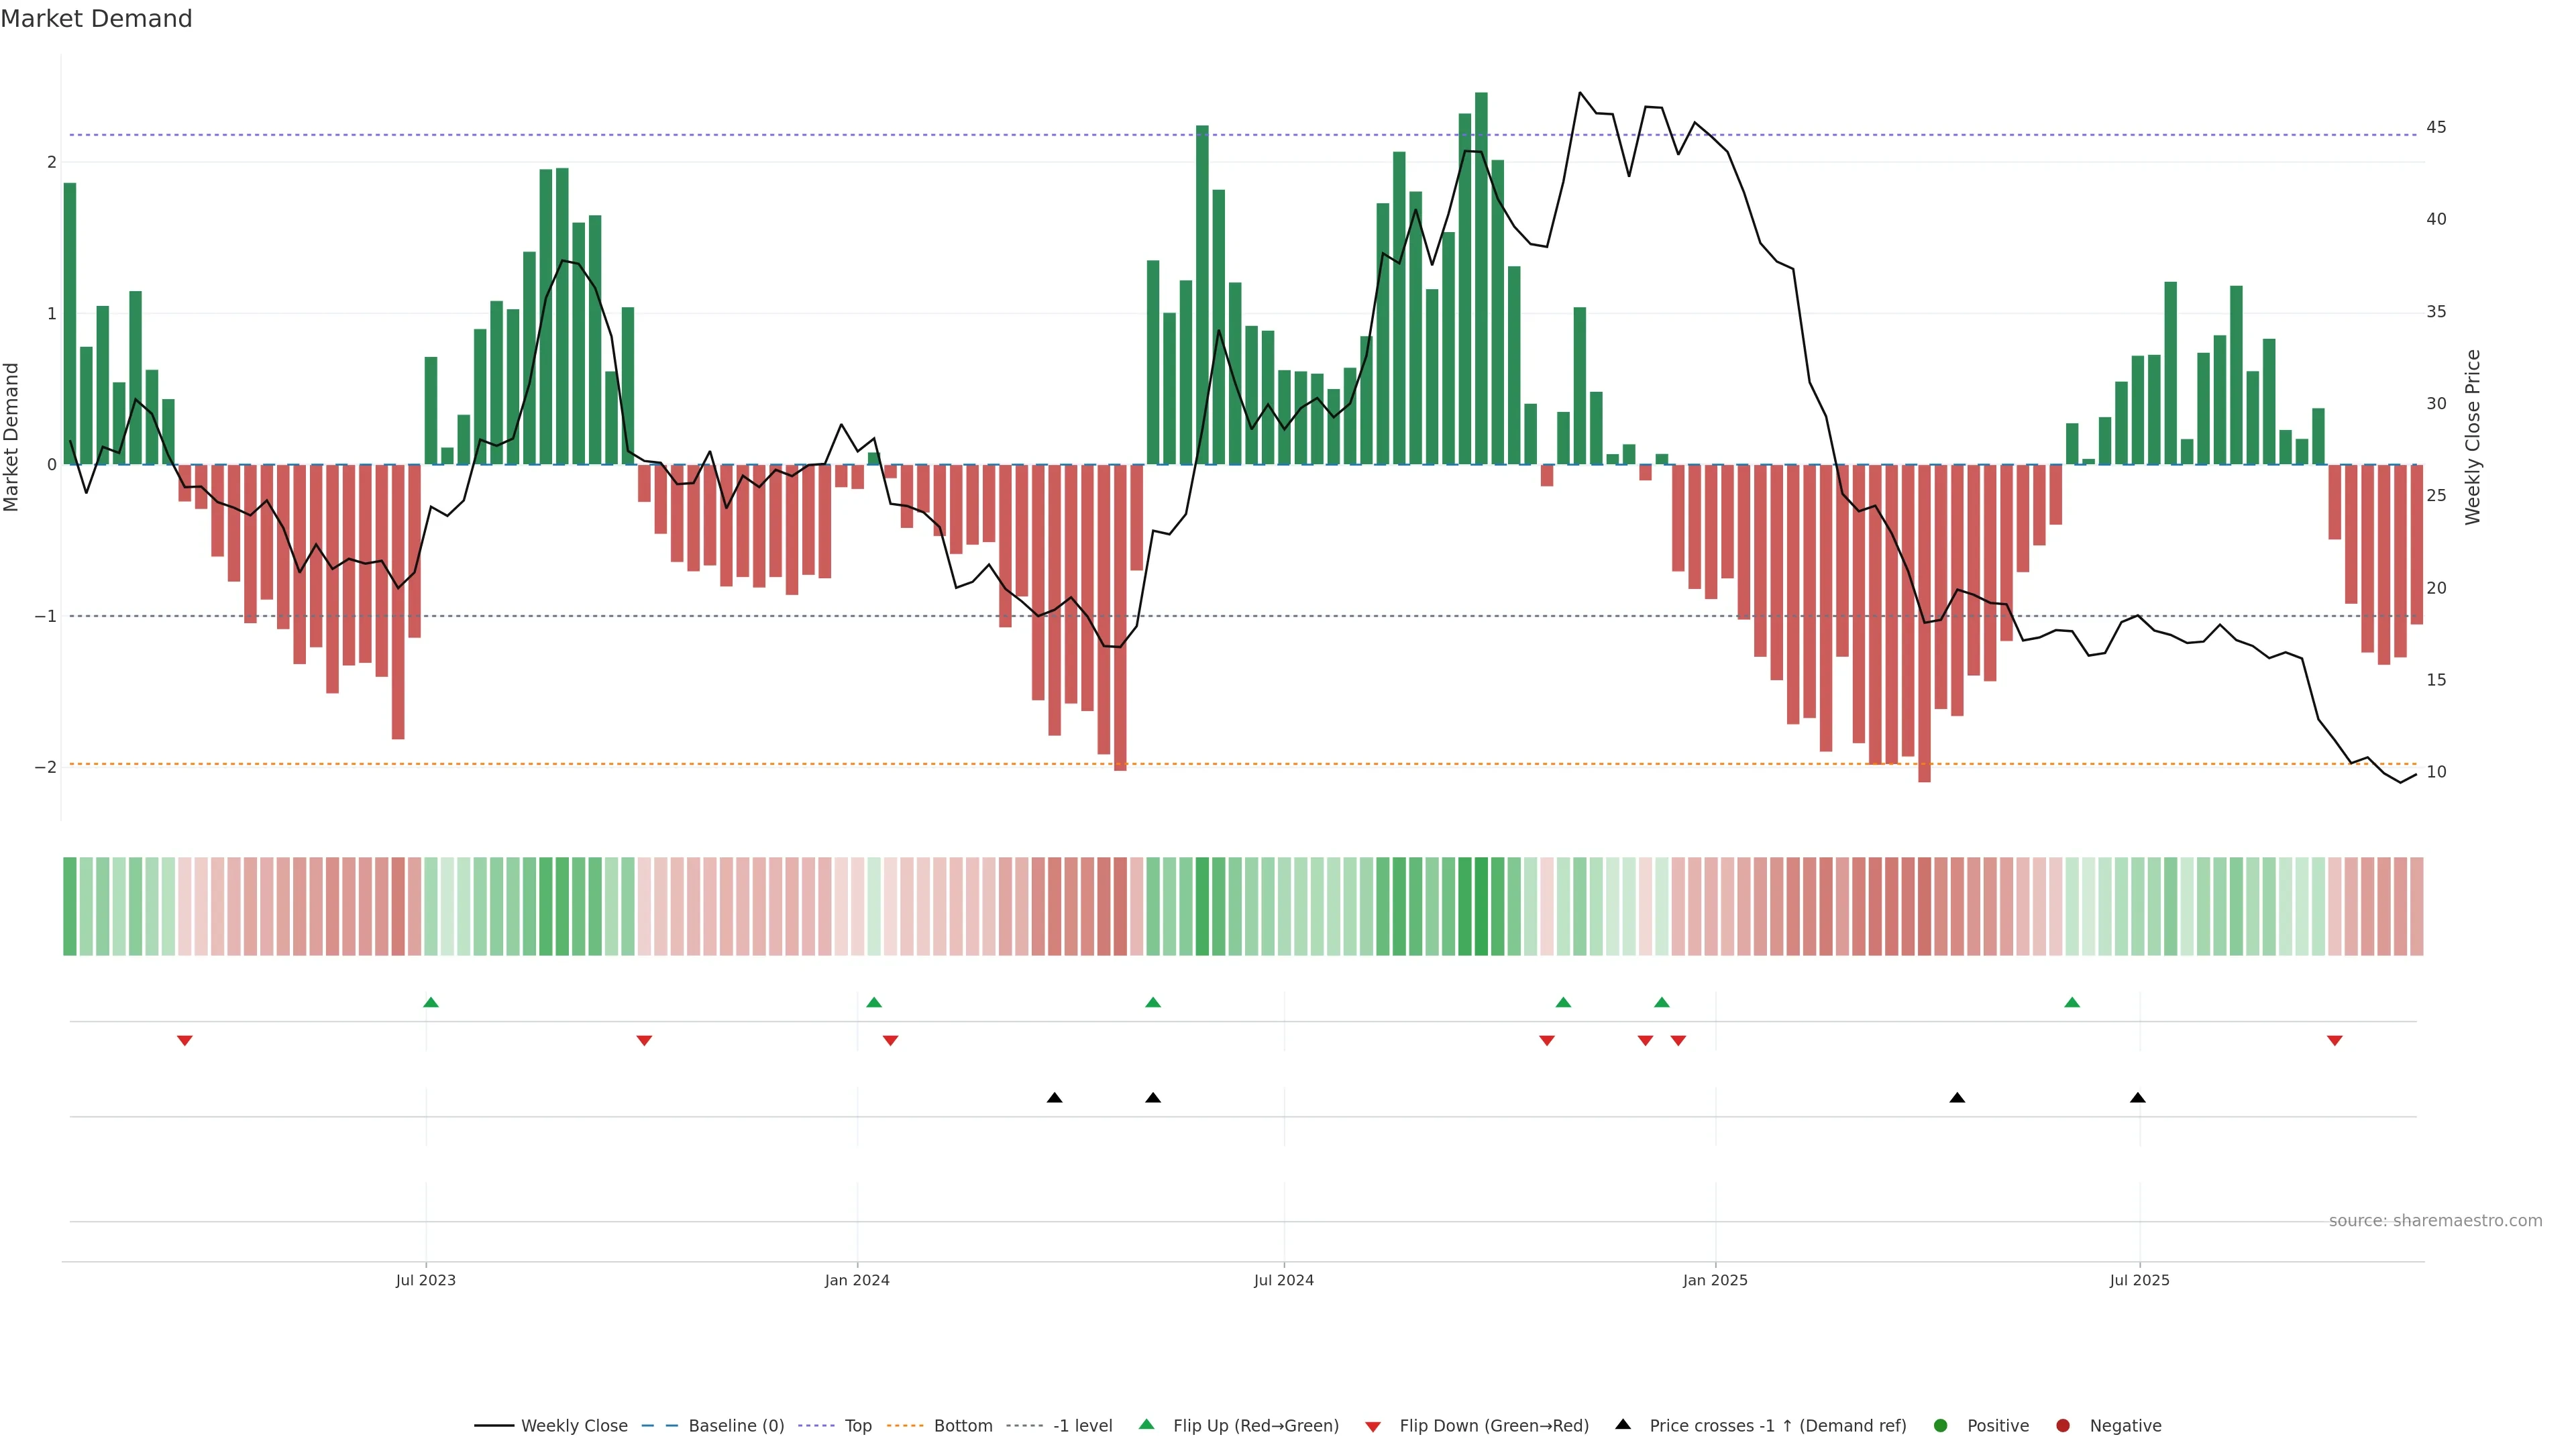Toggle the -1 level legend entry
Image resolution: width=2576 pixels, height=1449 pixels.
(x=1082, y=1425)
